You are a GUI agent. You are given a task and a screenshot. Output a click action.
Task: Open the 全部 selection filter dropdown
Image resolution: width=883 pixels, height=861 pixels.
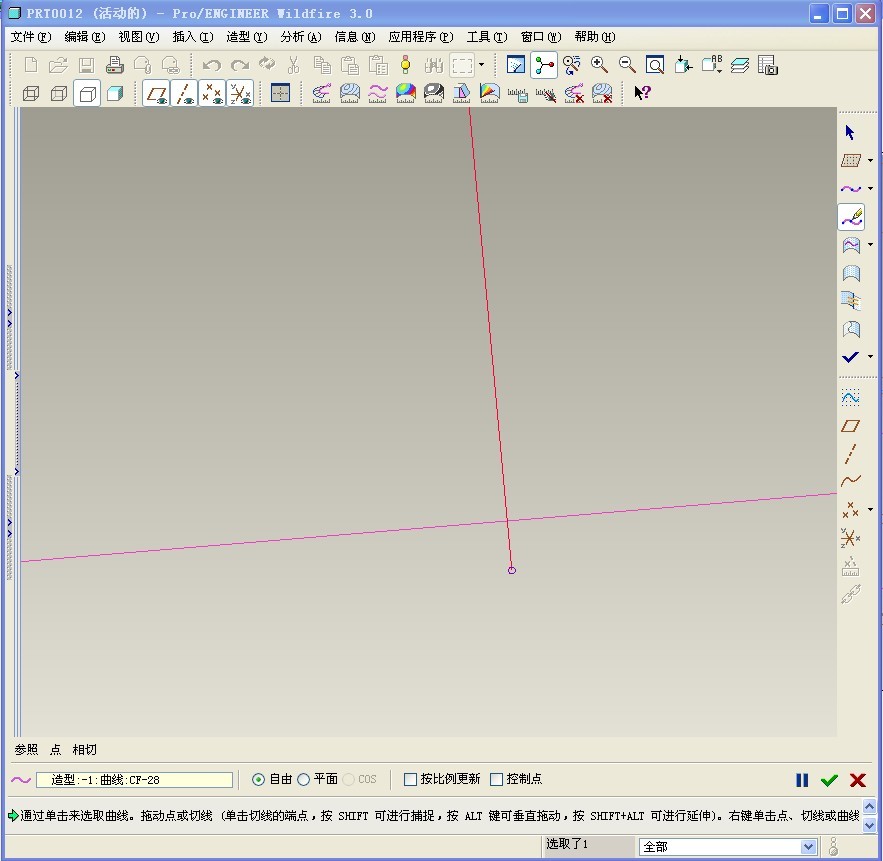[x=808, y=846]
